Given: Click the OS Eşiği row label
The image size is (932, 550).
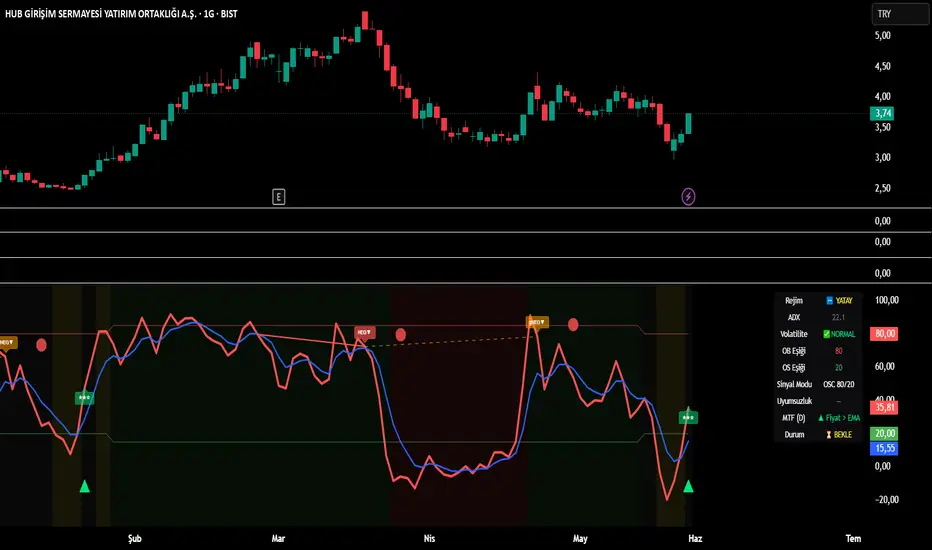Looking at the screenshot, I should 794,367.
